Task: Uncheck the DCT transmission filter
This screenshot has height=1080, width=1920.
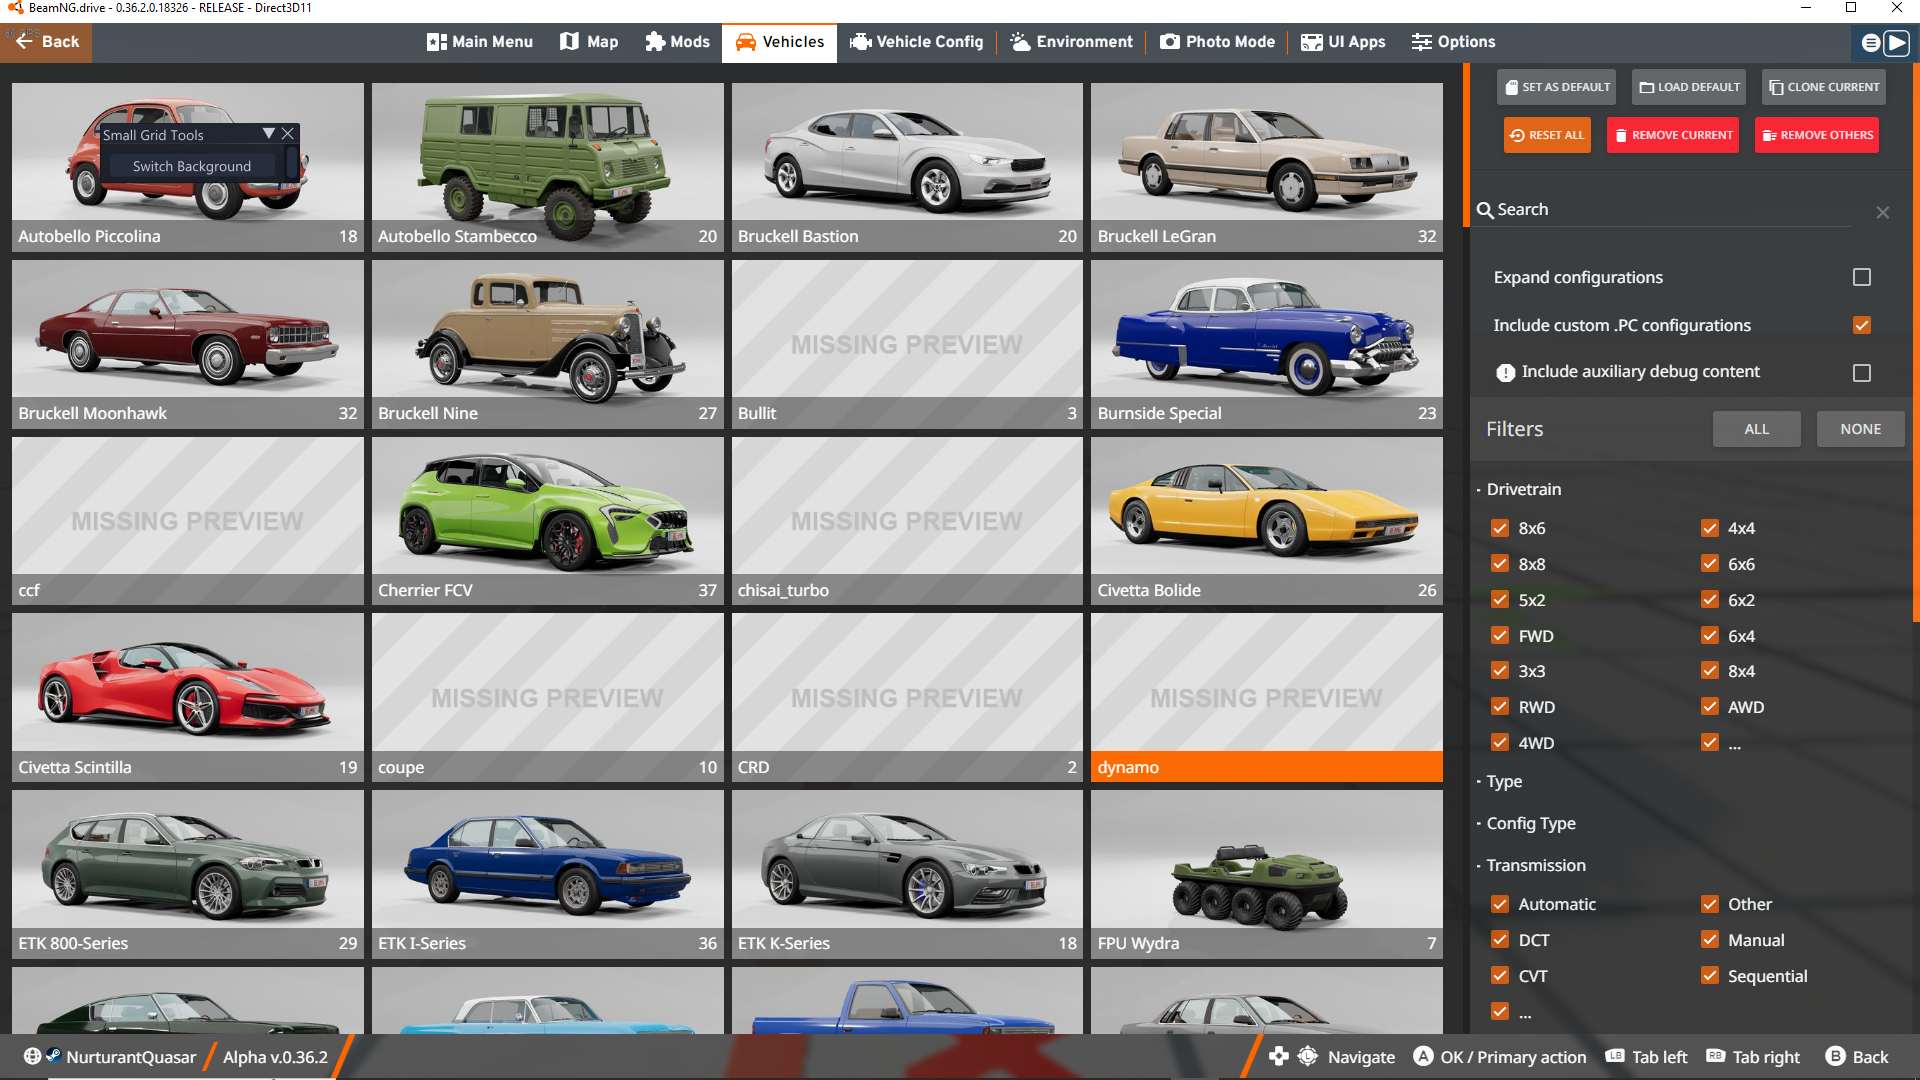Action: click(x=1500, y=940)
